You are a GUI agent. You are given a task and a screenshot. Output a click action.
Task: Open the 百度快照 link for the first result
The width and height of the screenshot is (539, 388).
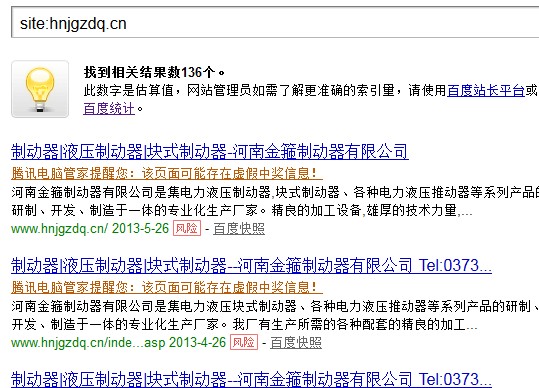(x=239, y=229)
